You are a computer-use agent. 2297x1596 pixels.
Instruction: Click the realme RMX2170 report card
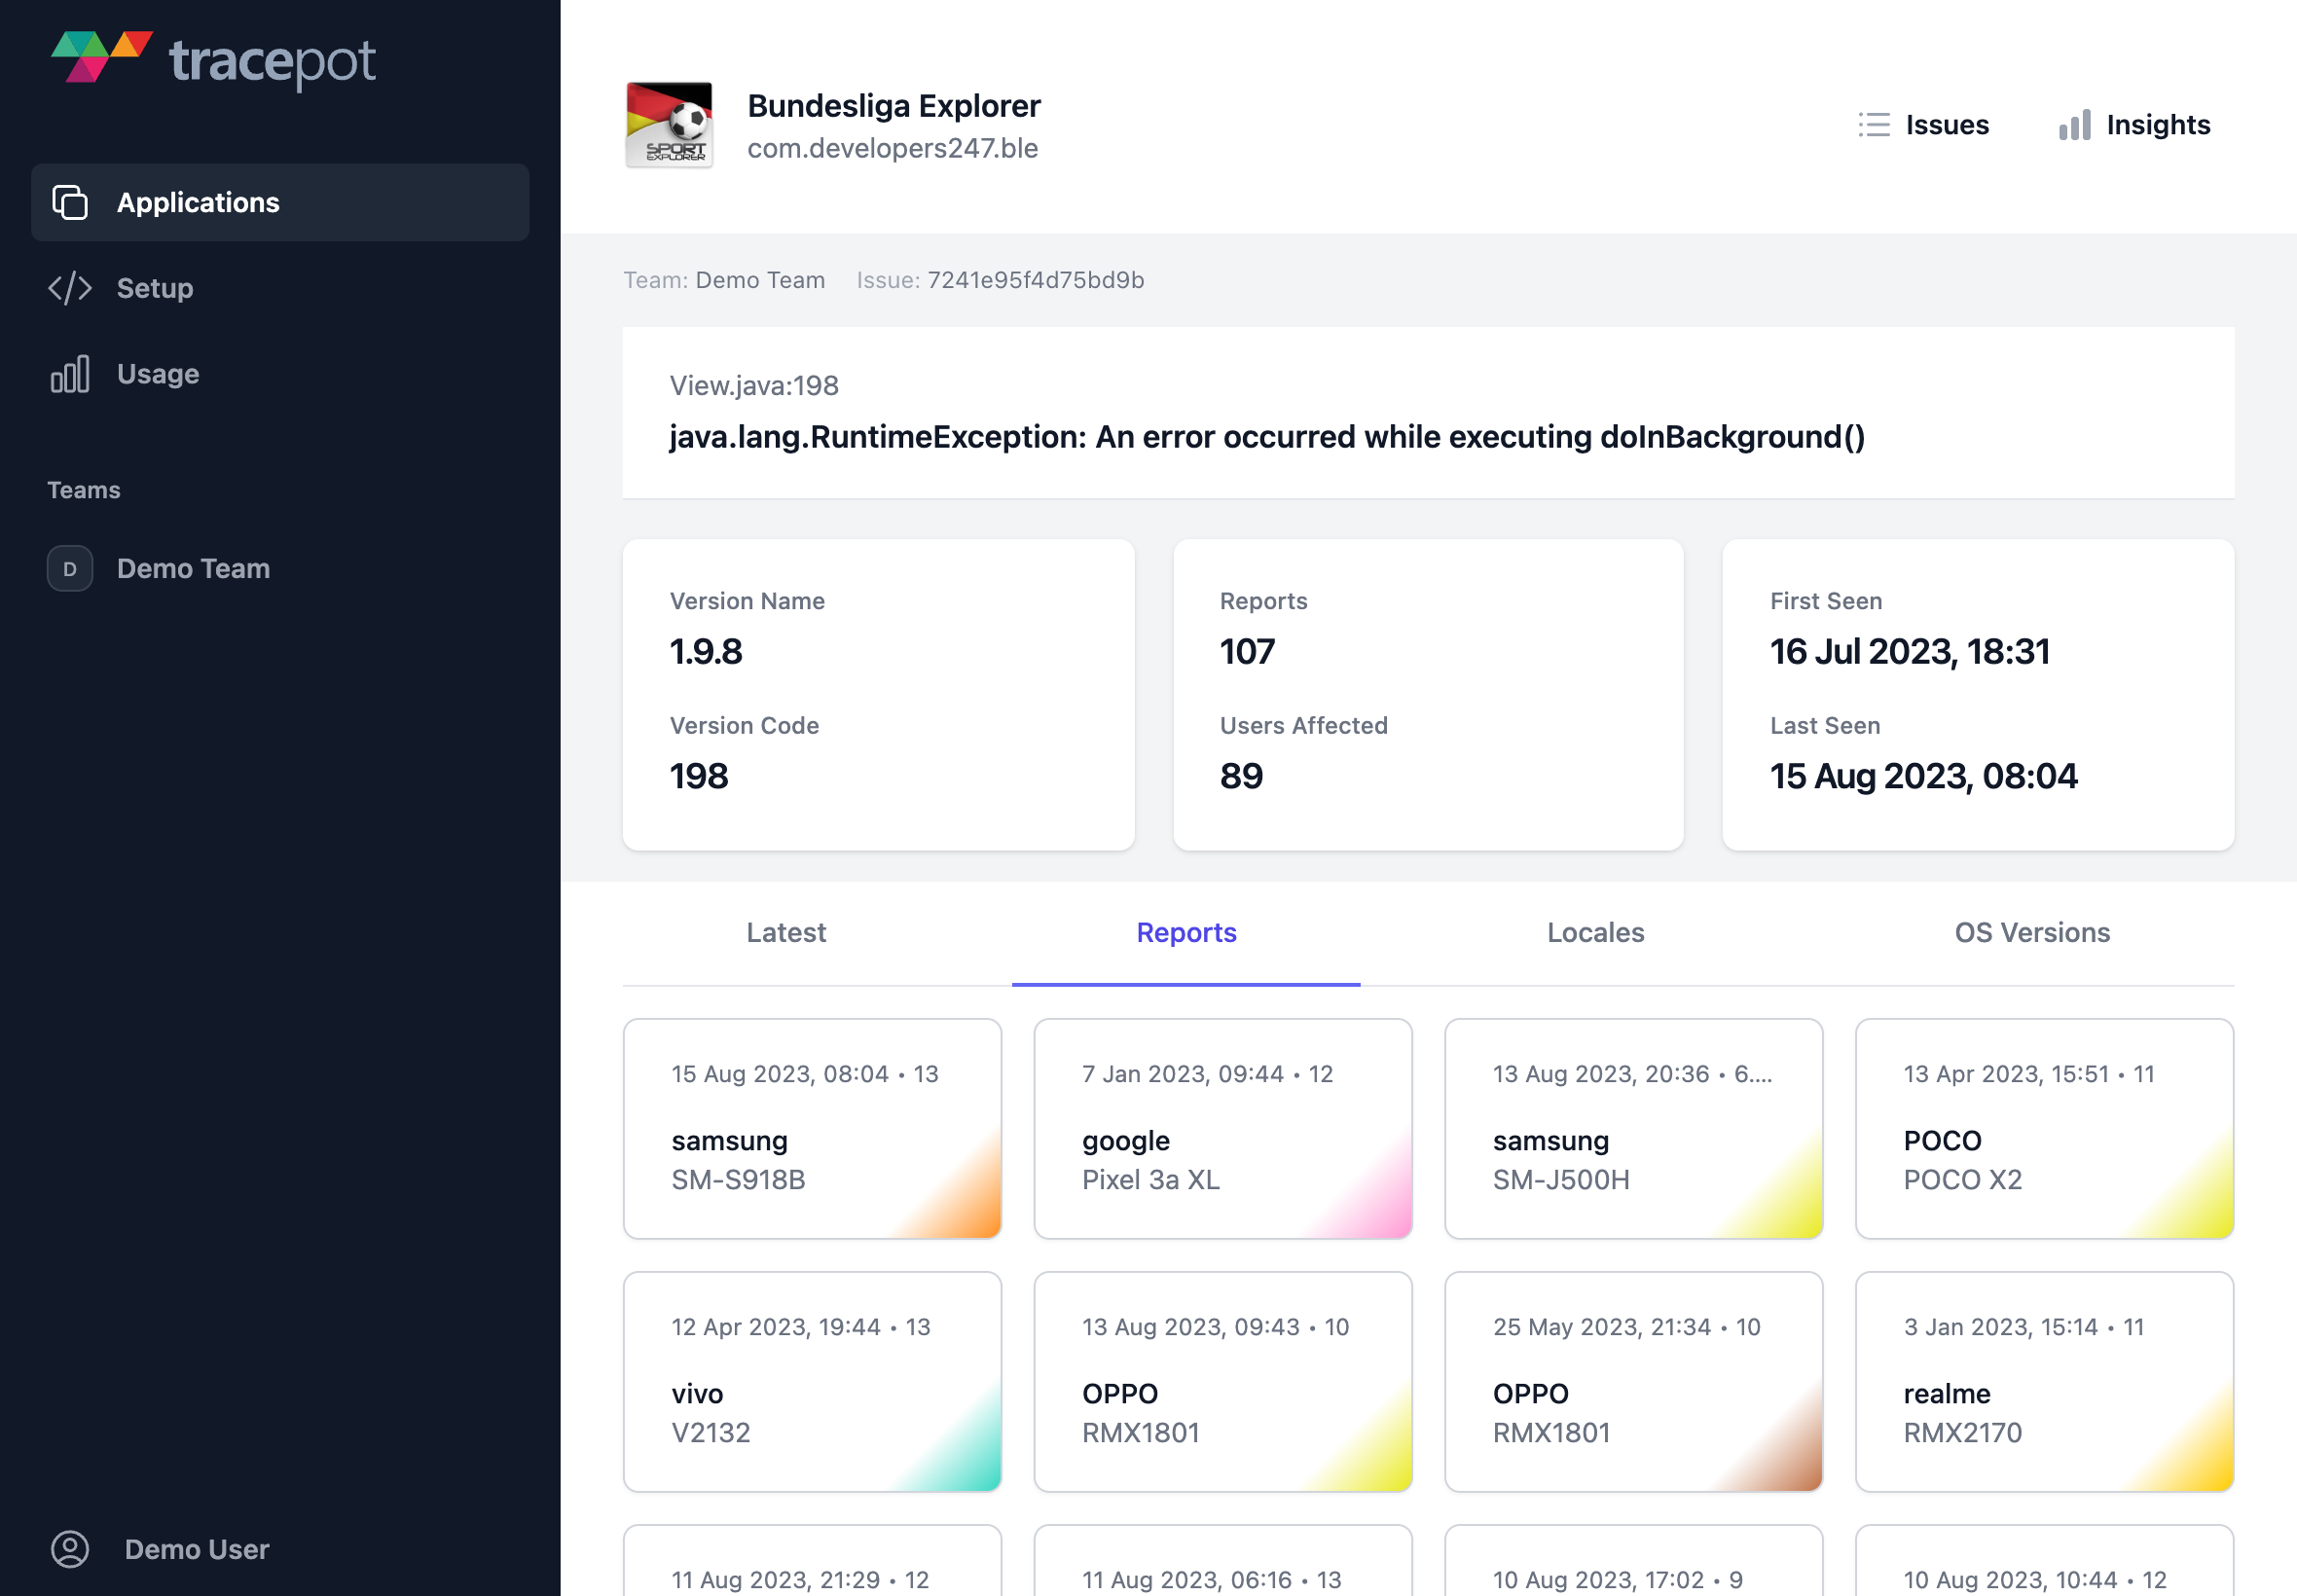click(2043, 1381)
